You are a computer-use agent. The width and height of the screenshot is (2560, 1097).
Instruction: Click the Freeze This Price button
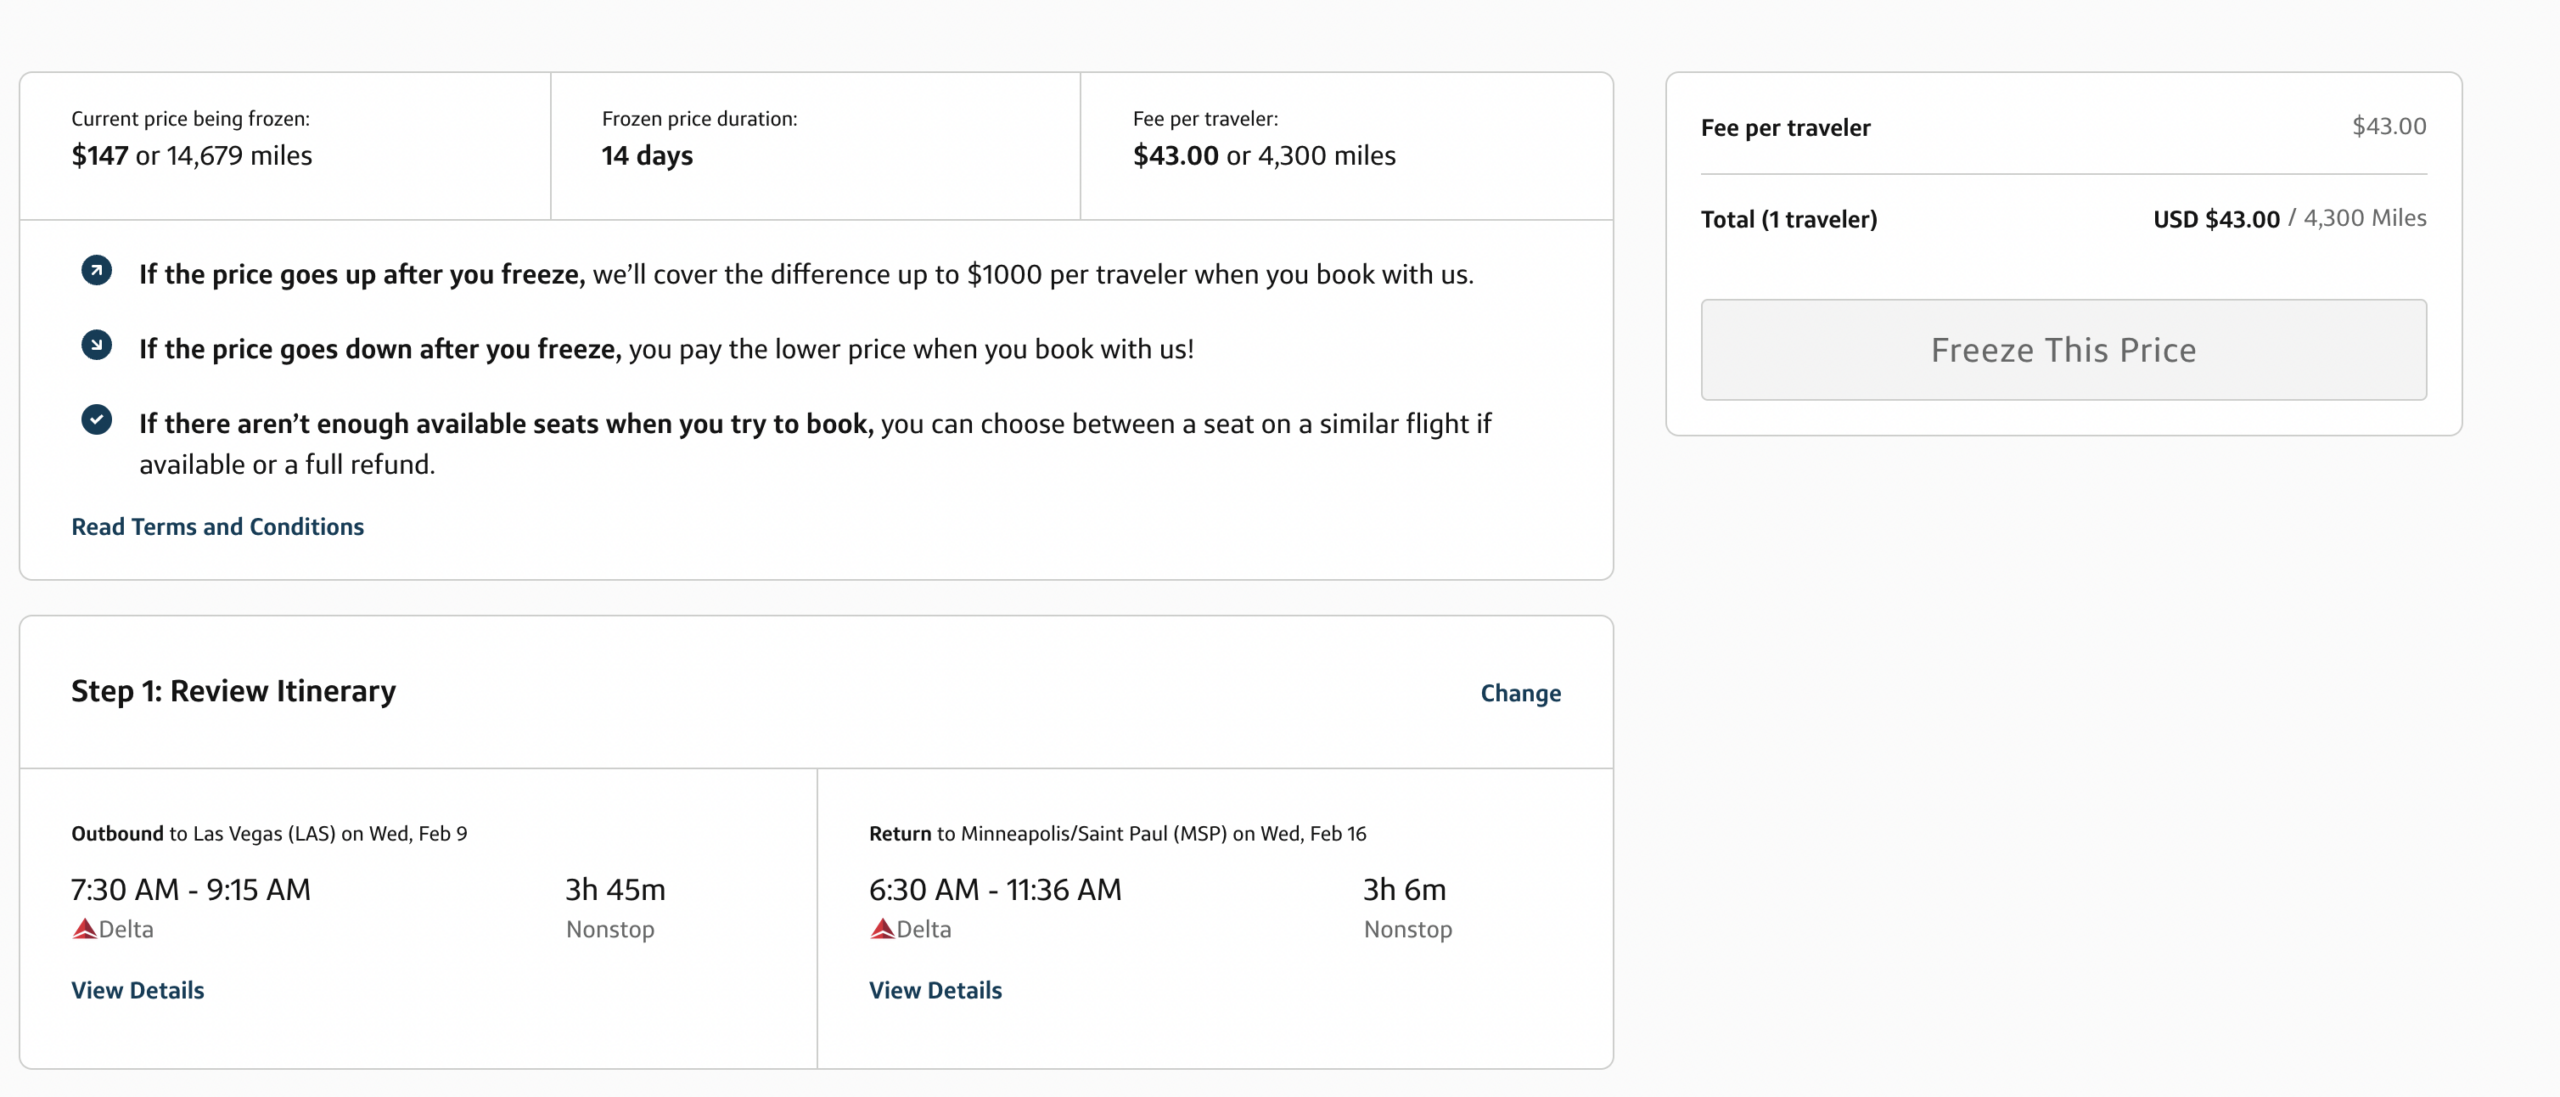click(2063, 349)
